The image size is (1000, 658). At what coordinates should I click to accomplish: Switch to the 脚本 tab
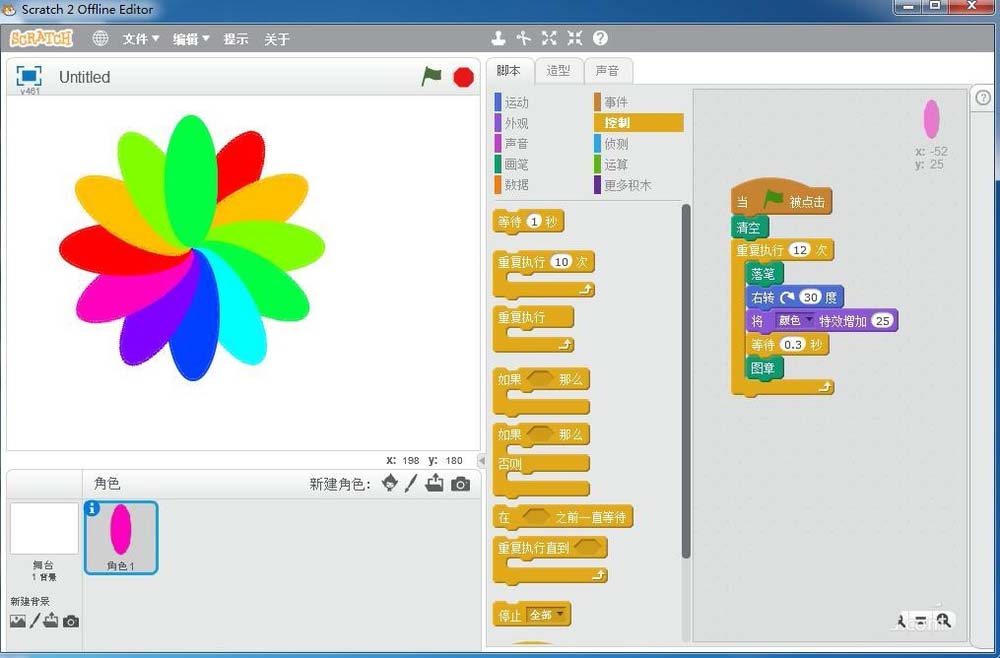[x=508, y=71]
